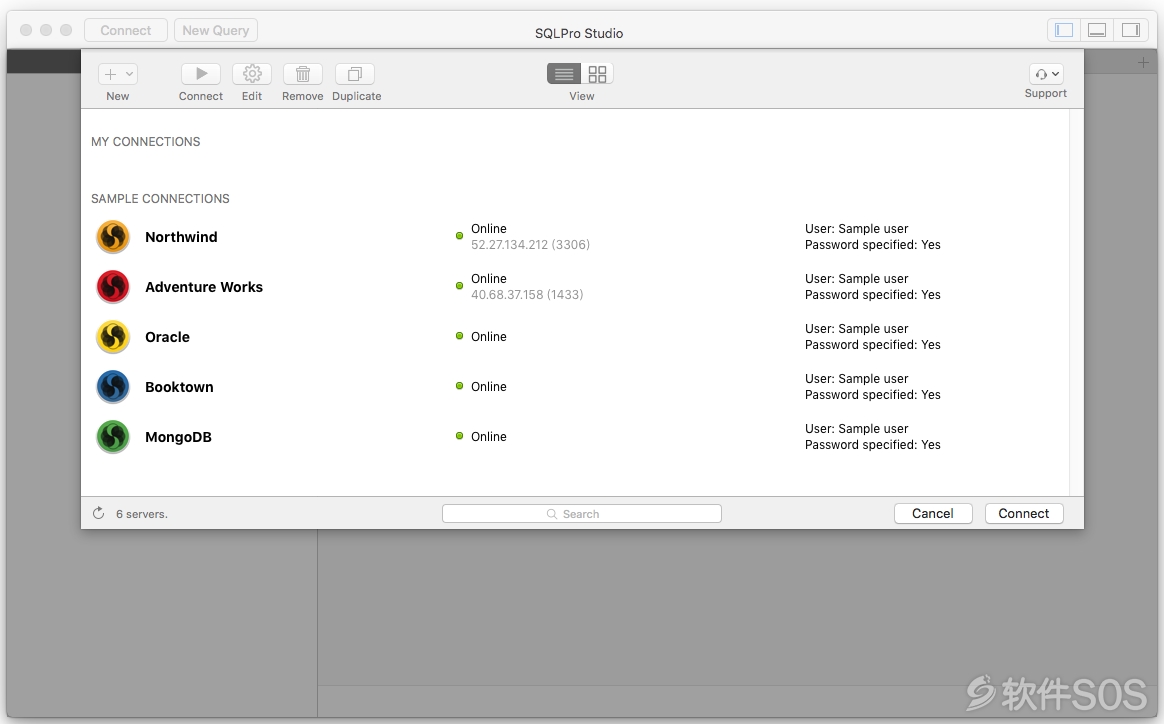Focus the Search field
The width and height of the screenshot is (1164, 724).
pos(582,514)
